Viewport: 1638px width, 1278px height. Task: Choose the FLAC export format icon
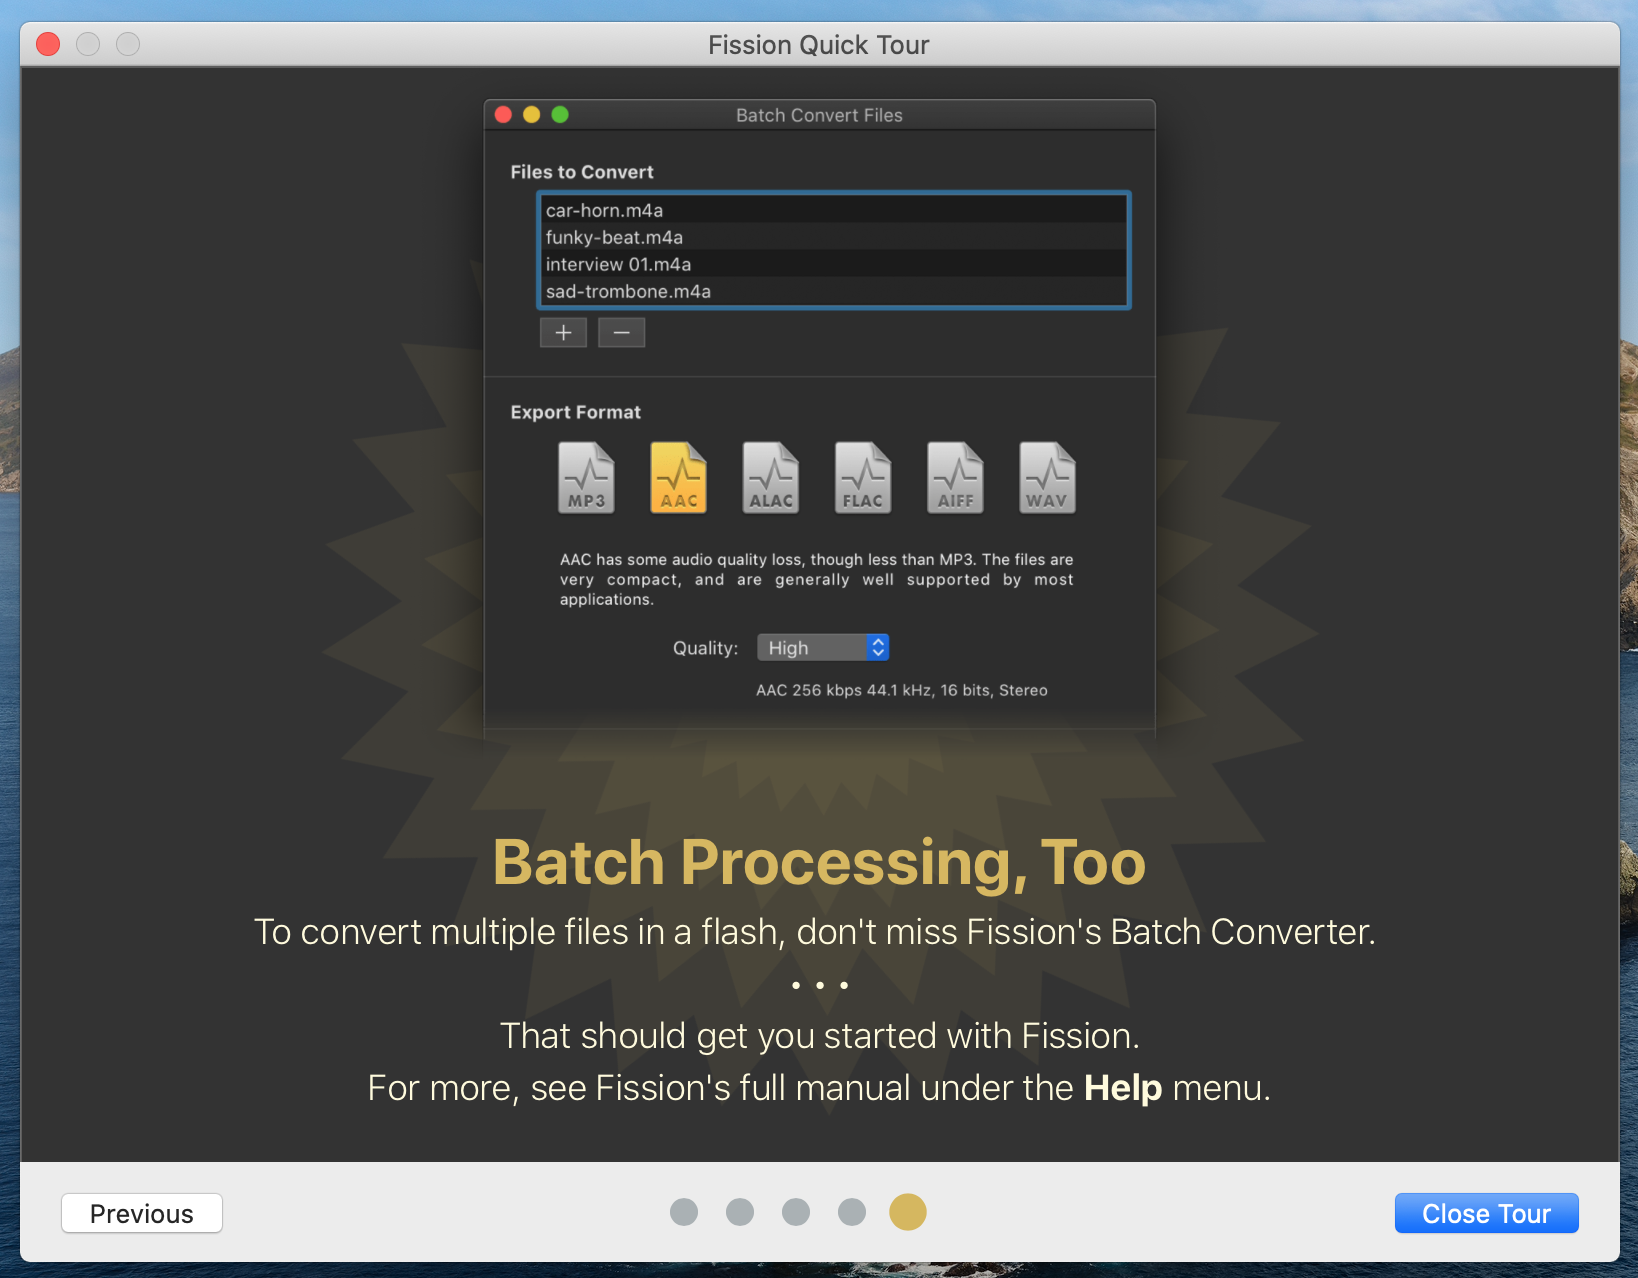point(863,478)
